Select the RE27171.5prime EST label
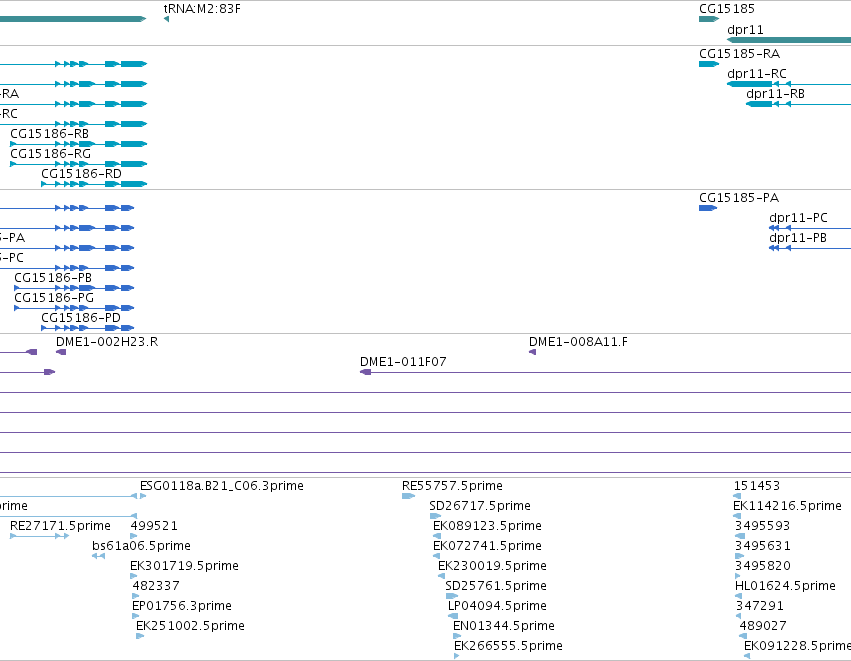The width and height of the screenshot is (851, 661). [x=60, y=526]
